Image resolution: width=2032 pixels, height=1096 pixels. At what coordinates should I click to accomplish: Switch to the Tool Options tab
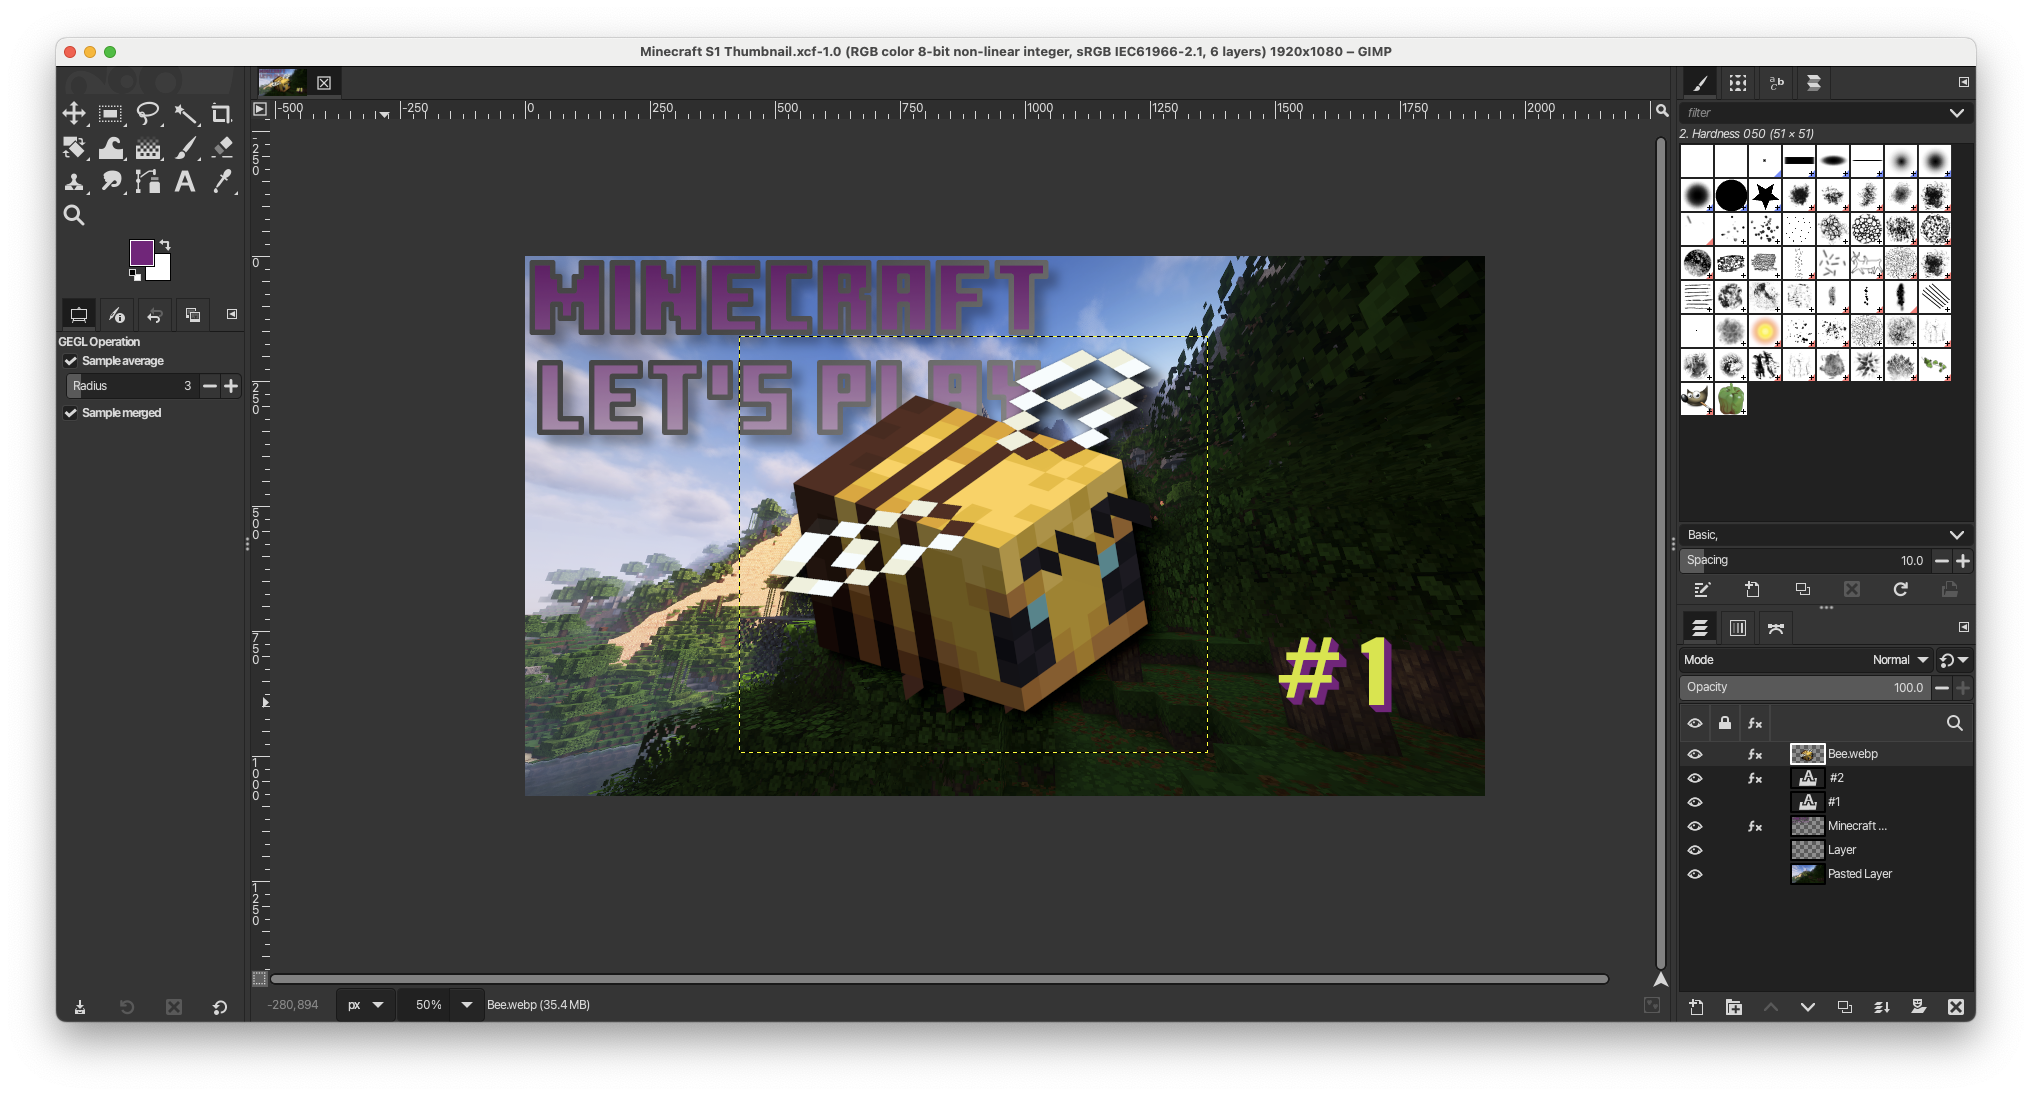pos(78,315)
